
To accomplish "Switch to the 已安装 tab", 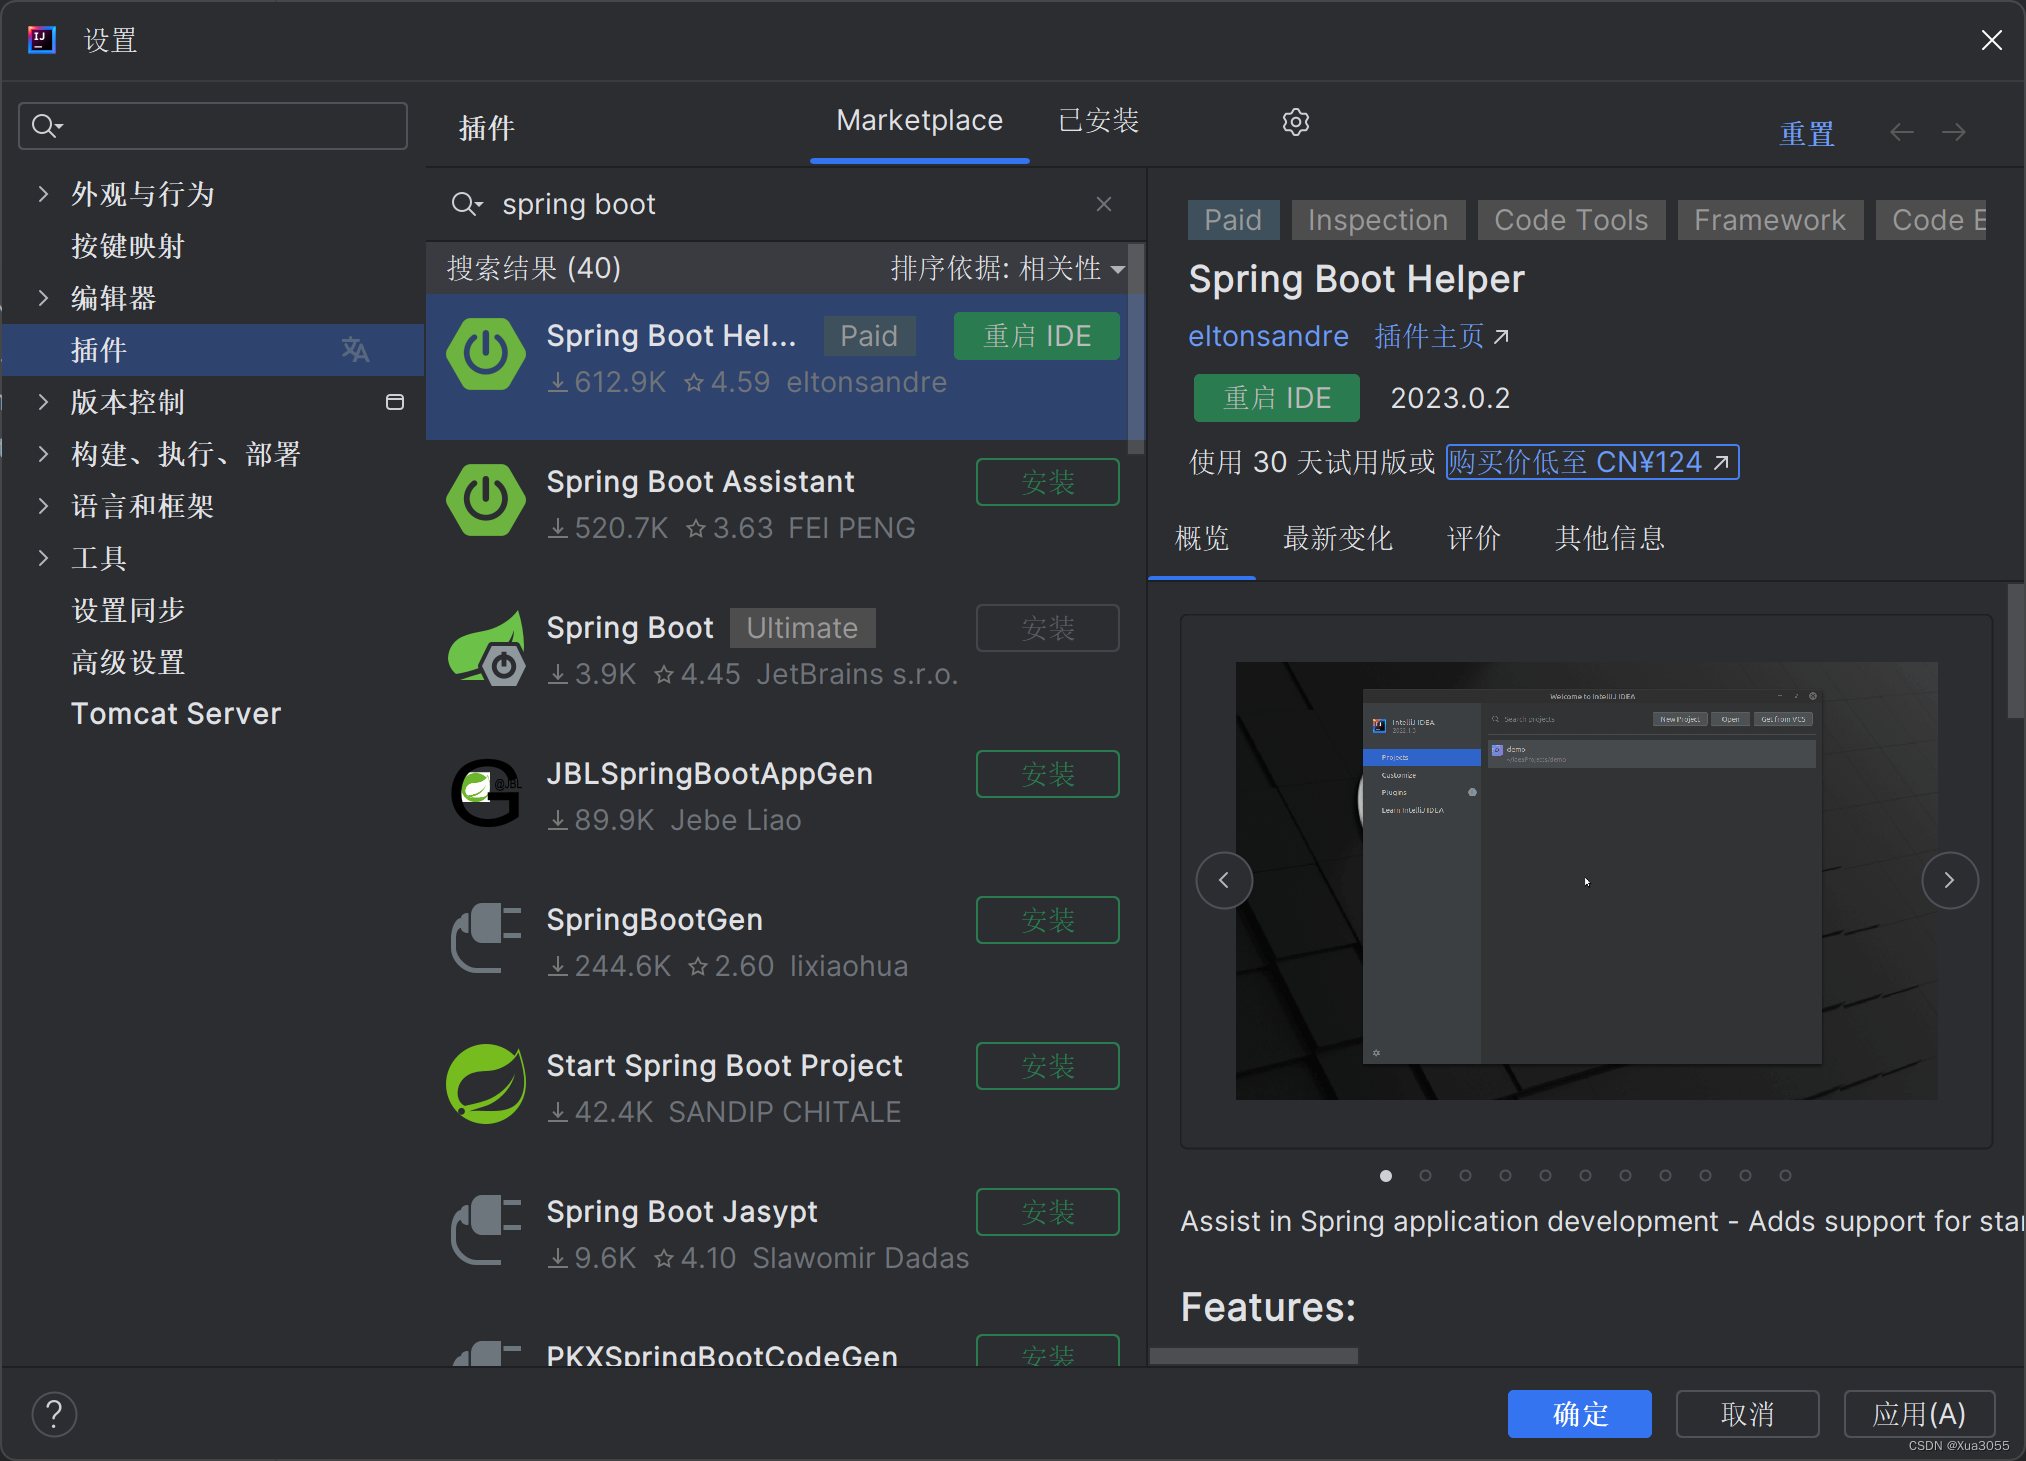I will [1098, 121].
